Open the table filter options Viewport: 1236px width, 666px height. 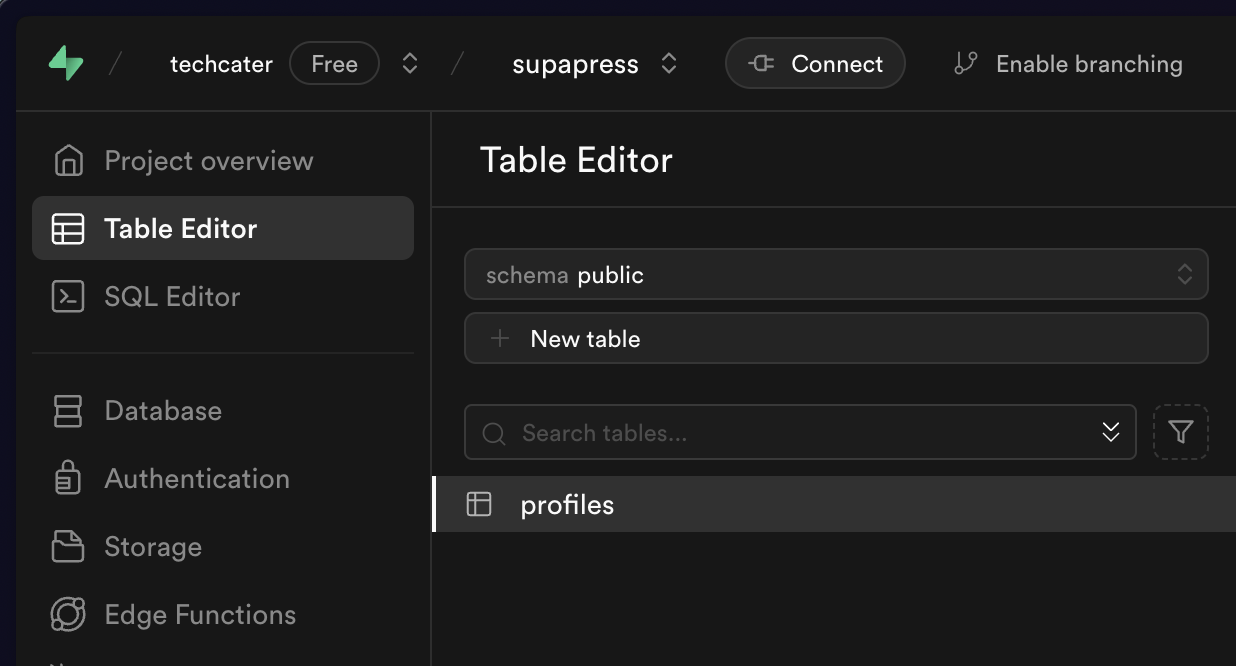click(1181, 432)
